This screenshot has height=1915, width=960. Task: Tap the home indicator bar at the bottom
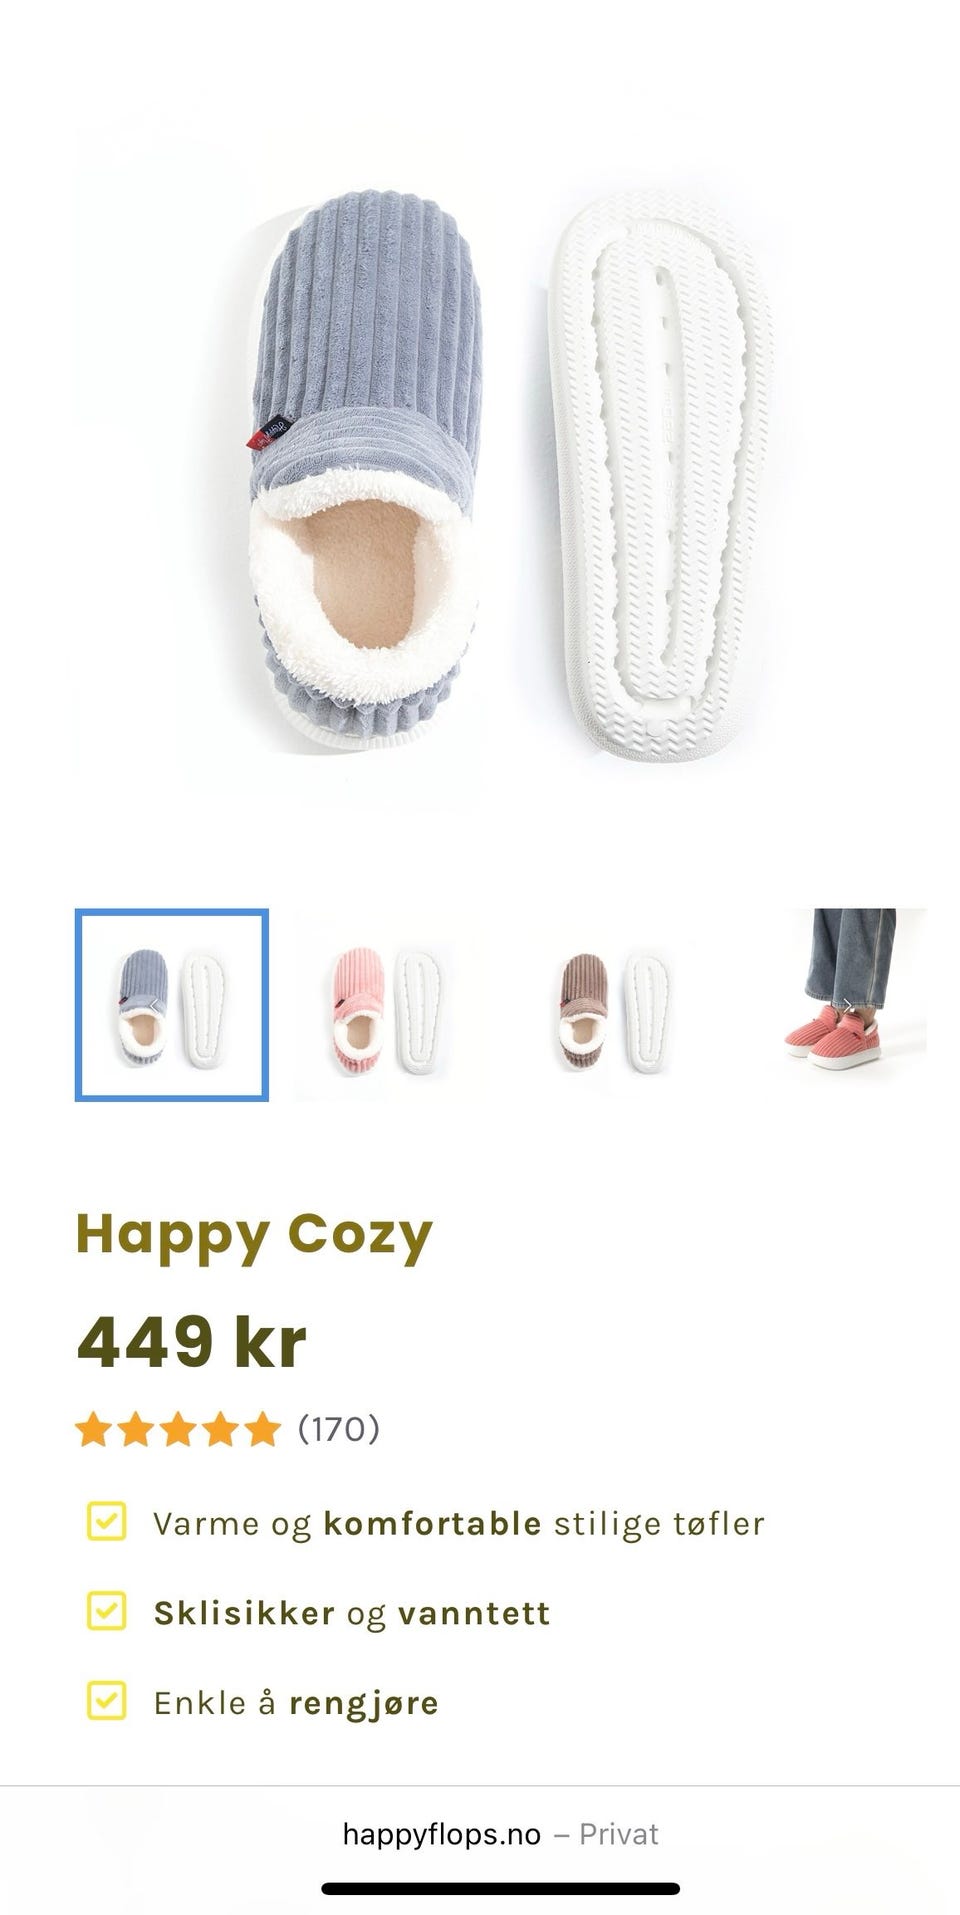(501, 1889)
